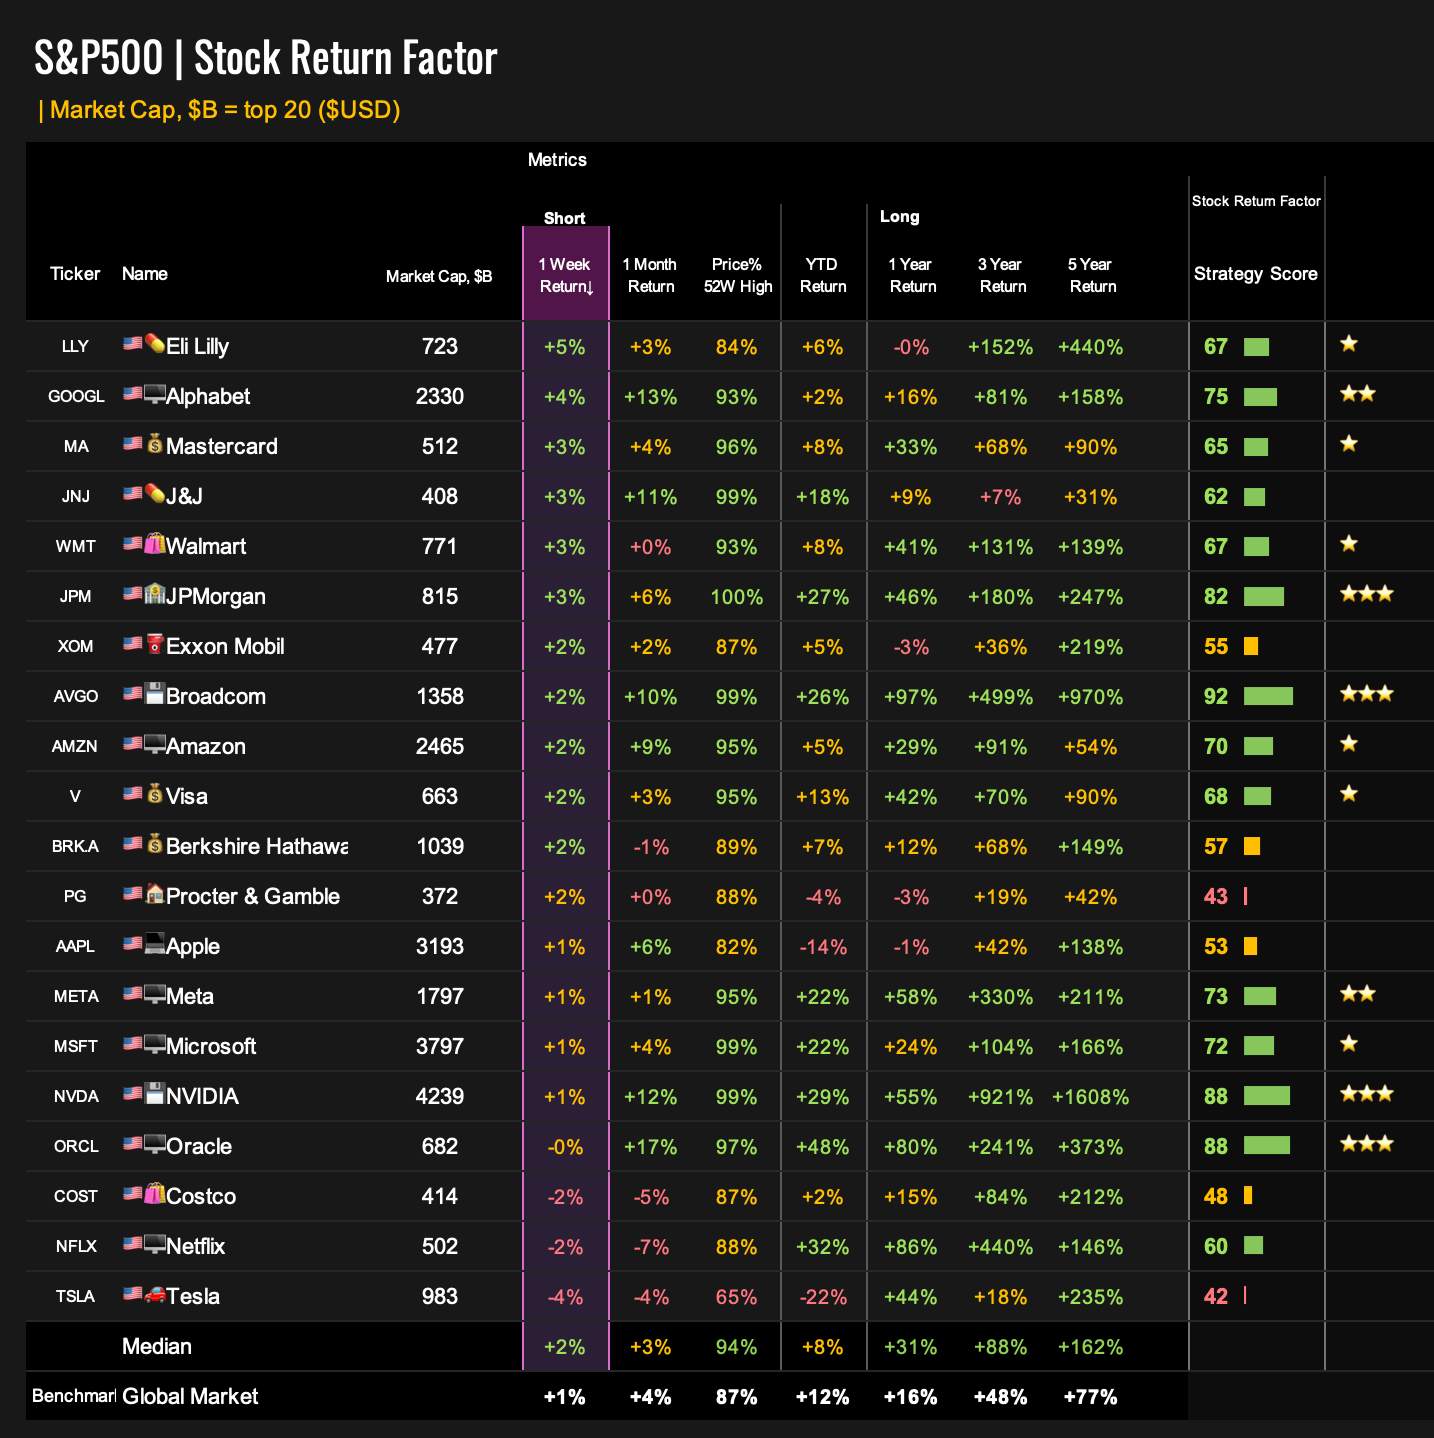Click the US flag in the Tesla row
The width and height of the screenshot is (1434, 1438).
tap(133, 1293)
